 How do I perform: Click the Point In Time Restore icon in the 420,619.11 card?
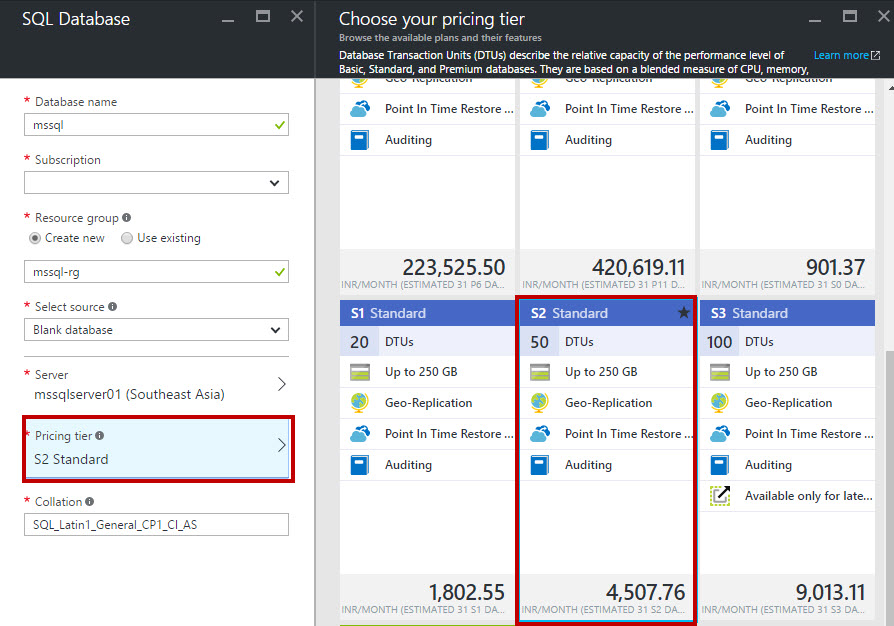(x=540, y=109)
